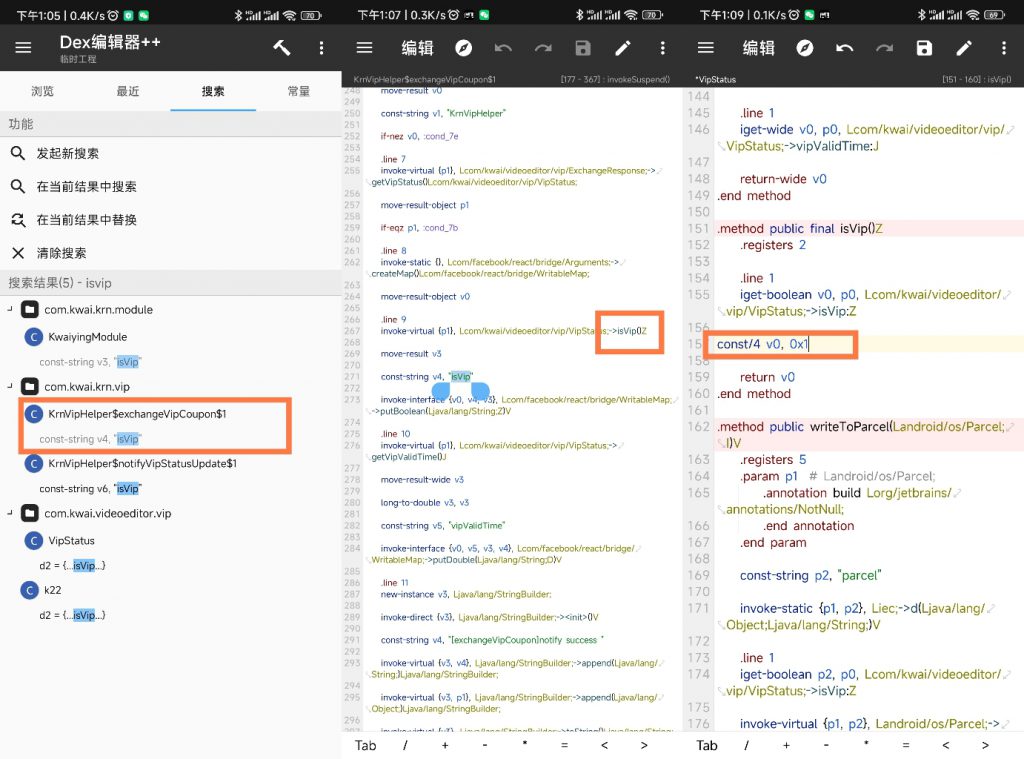Viewport: 1024px width, 759px height.
Task: Click the compass navigation icon in VipStatus editor
Action: click(805, 48)
